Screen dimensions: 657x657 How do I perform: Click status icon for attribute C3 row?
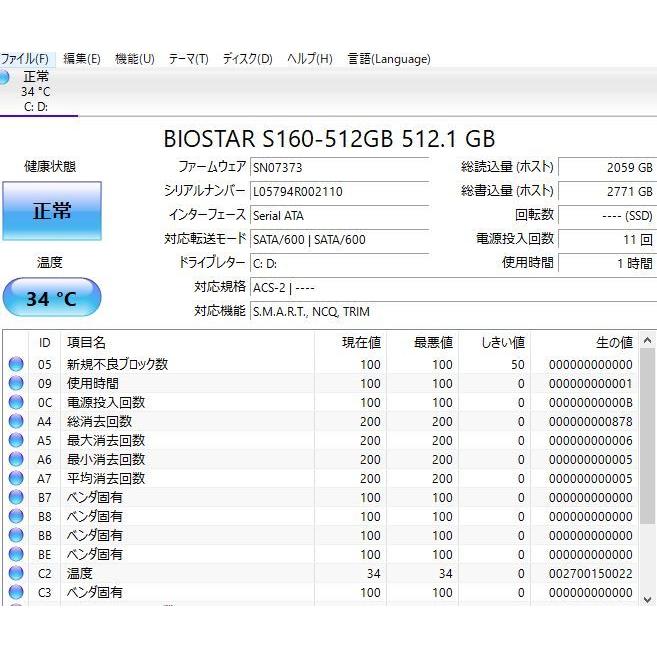pyautogui.click(x=16, y=592)
